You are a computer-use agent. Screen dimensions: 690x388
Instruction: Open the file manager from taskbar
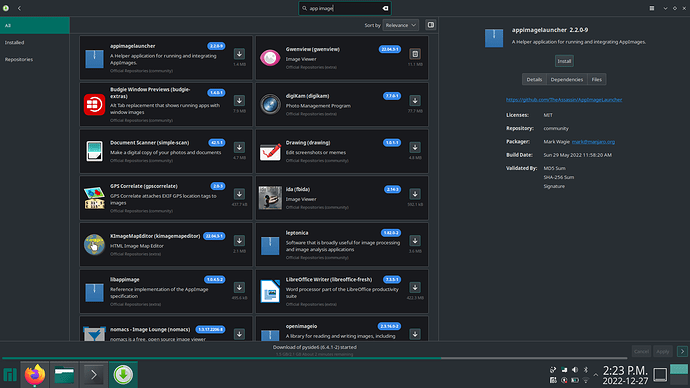pos(64,375)
